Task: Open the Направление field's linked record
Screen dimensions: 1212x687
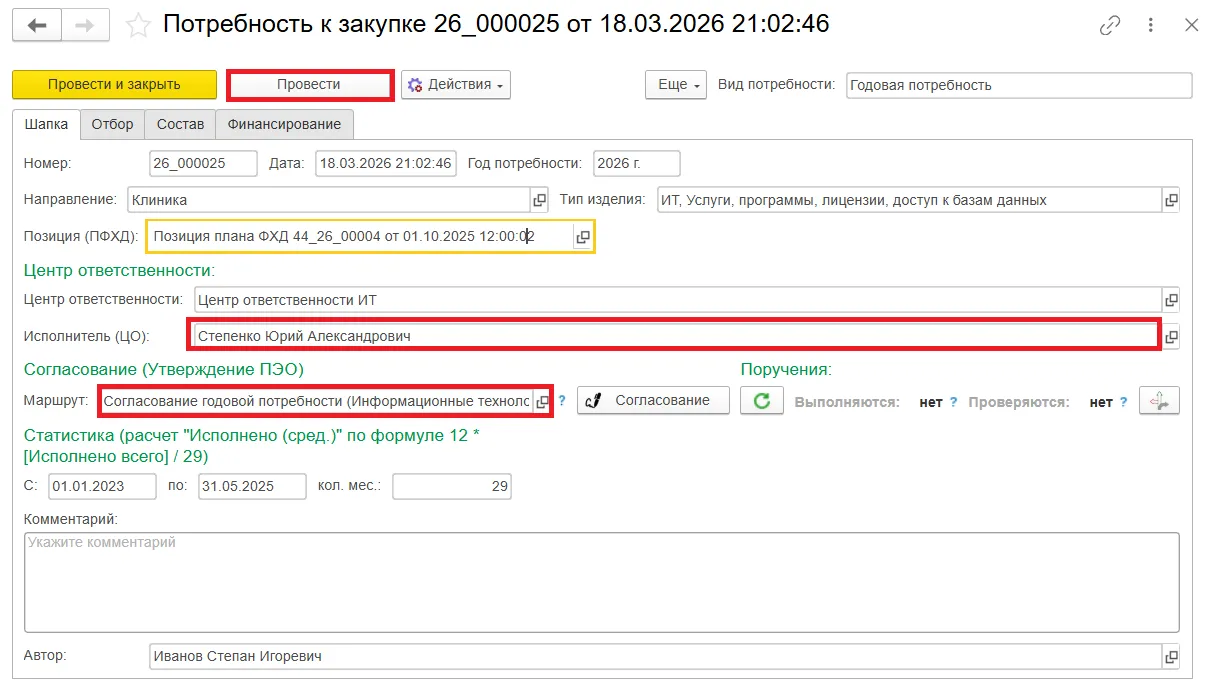Action: click(x=540, y=200)
